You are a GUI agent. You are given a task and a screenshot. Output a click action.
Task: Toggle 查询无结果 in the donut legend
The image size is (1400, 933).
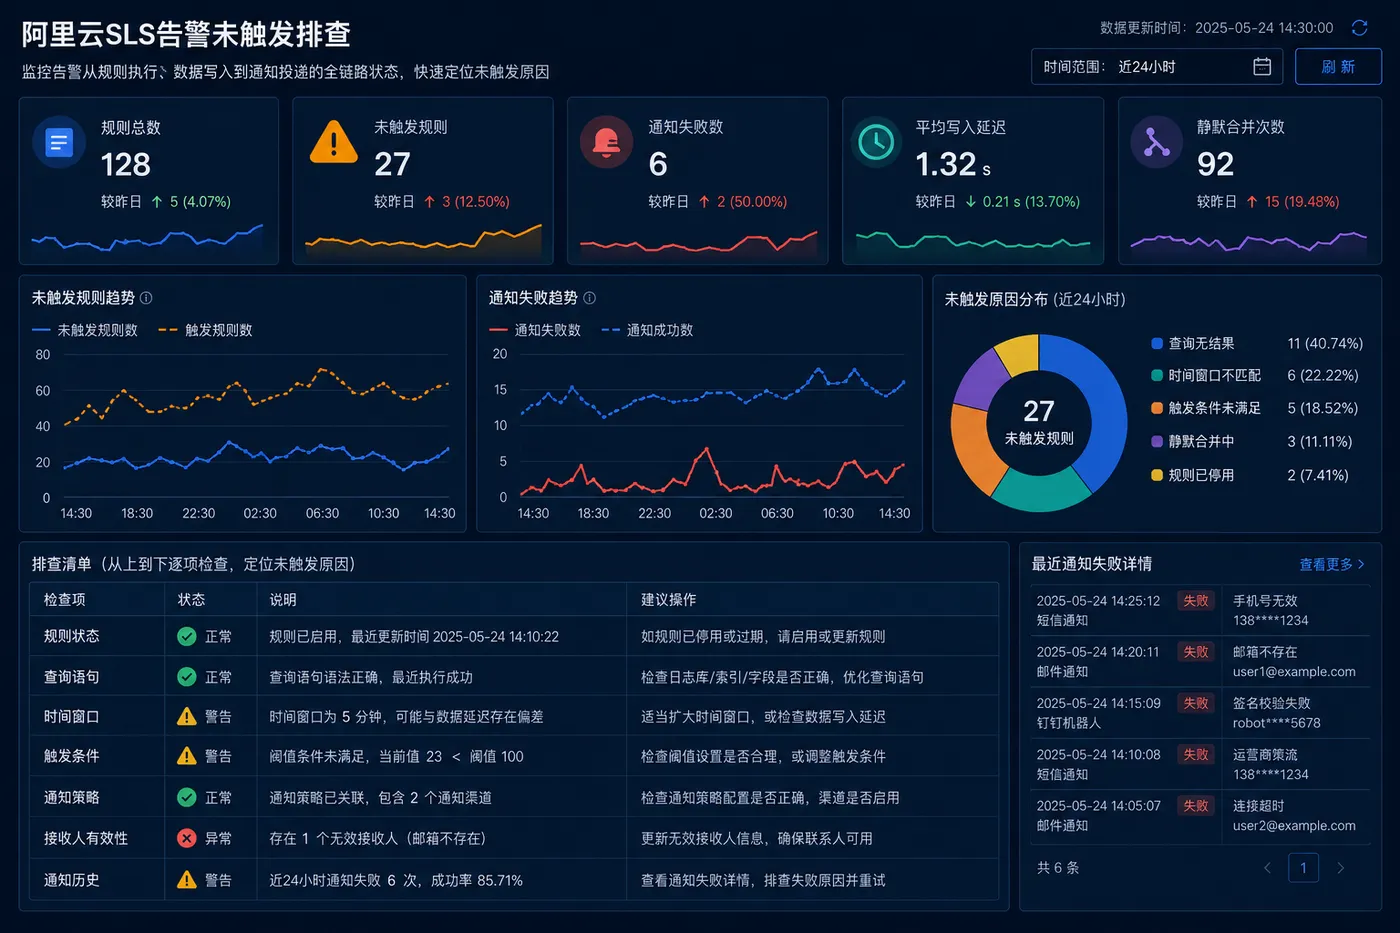pos(1193,343)
